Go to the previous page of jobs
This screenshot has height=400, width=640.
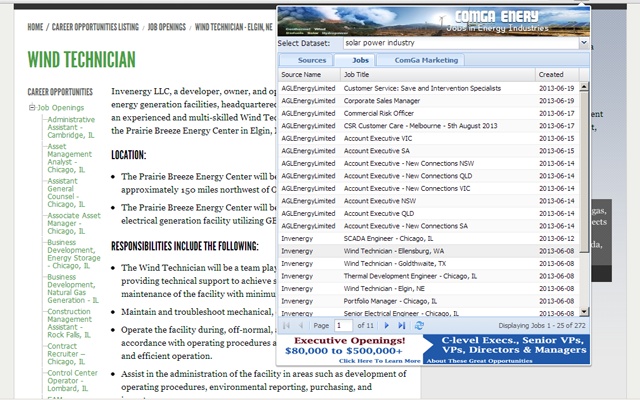(x=301, y=325)
